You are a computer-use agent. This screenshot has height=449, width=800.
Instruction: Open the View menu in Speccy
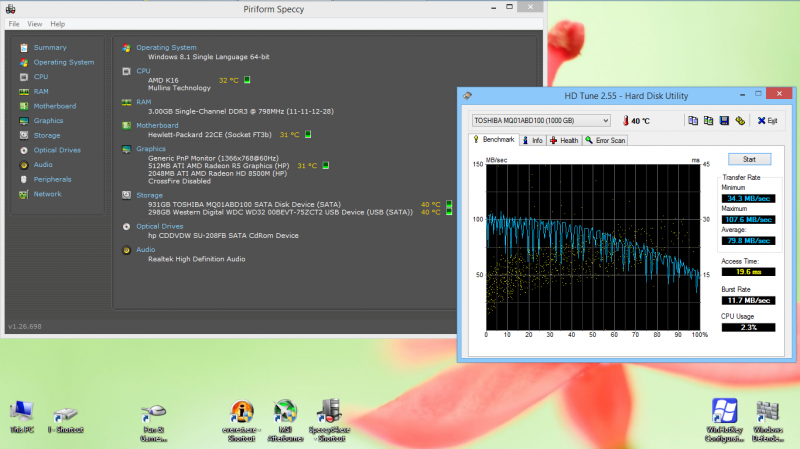coord(35,24)
